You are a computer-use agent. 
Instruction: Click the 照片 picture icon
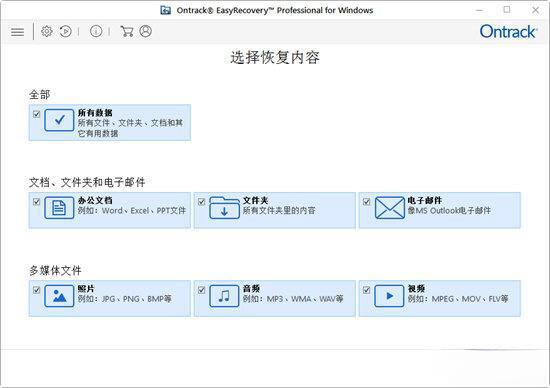(59, 296)
